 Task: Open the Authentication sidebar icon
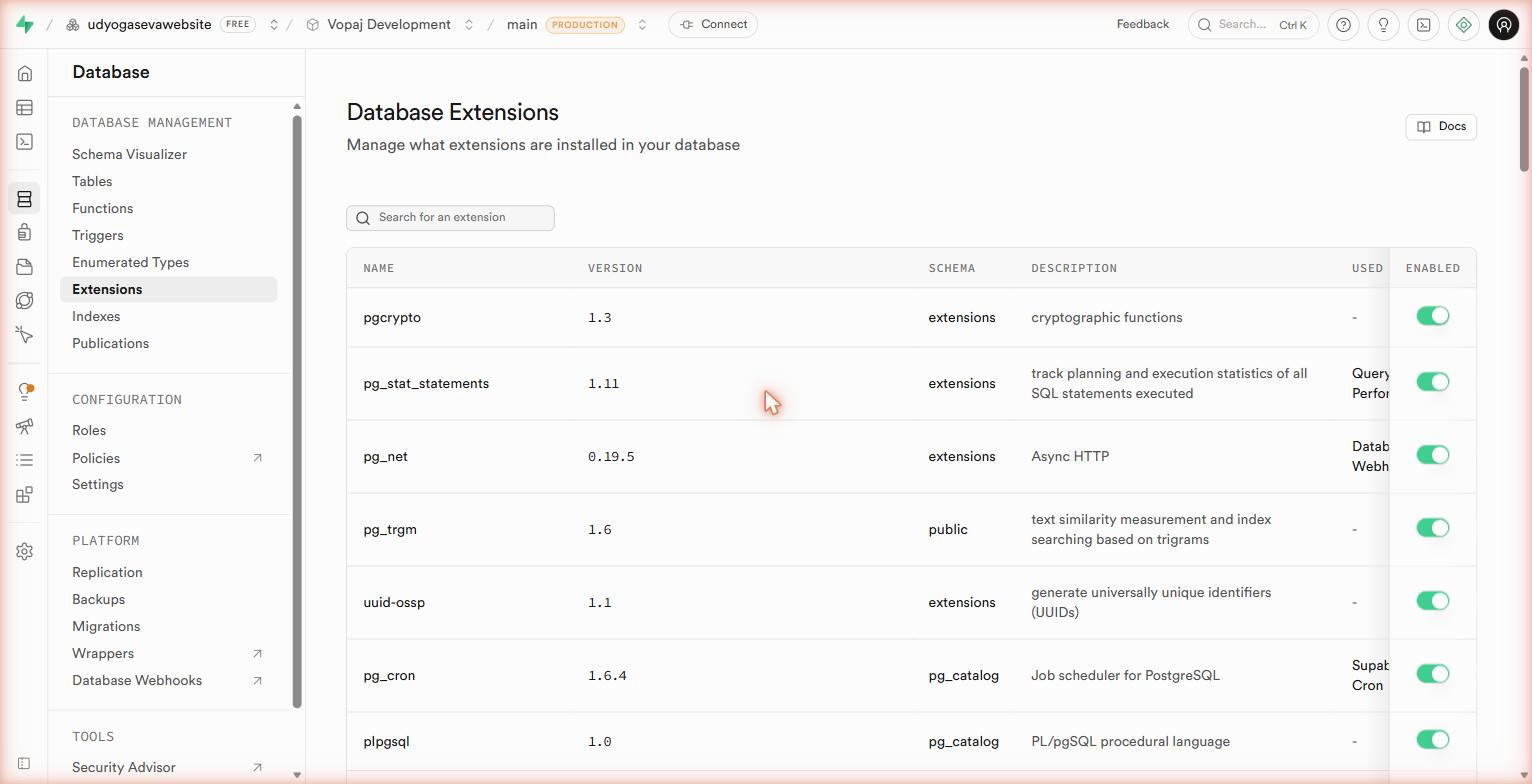click(25, 233)
